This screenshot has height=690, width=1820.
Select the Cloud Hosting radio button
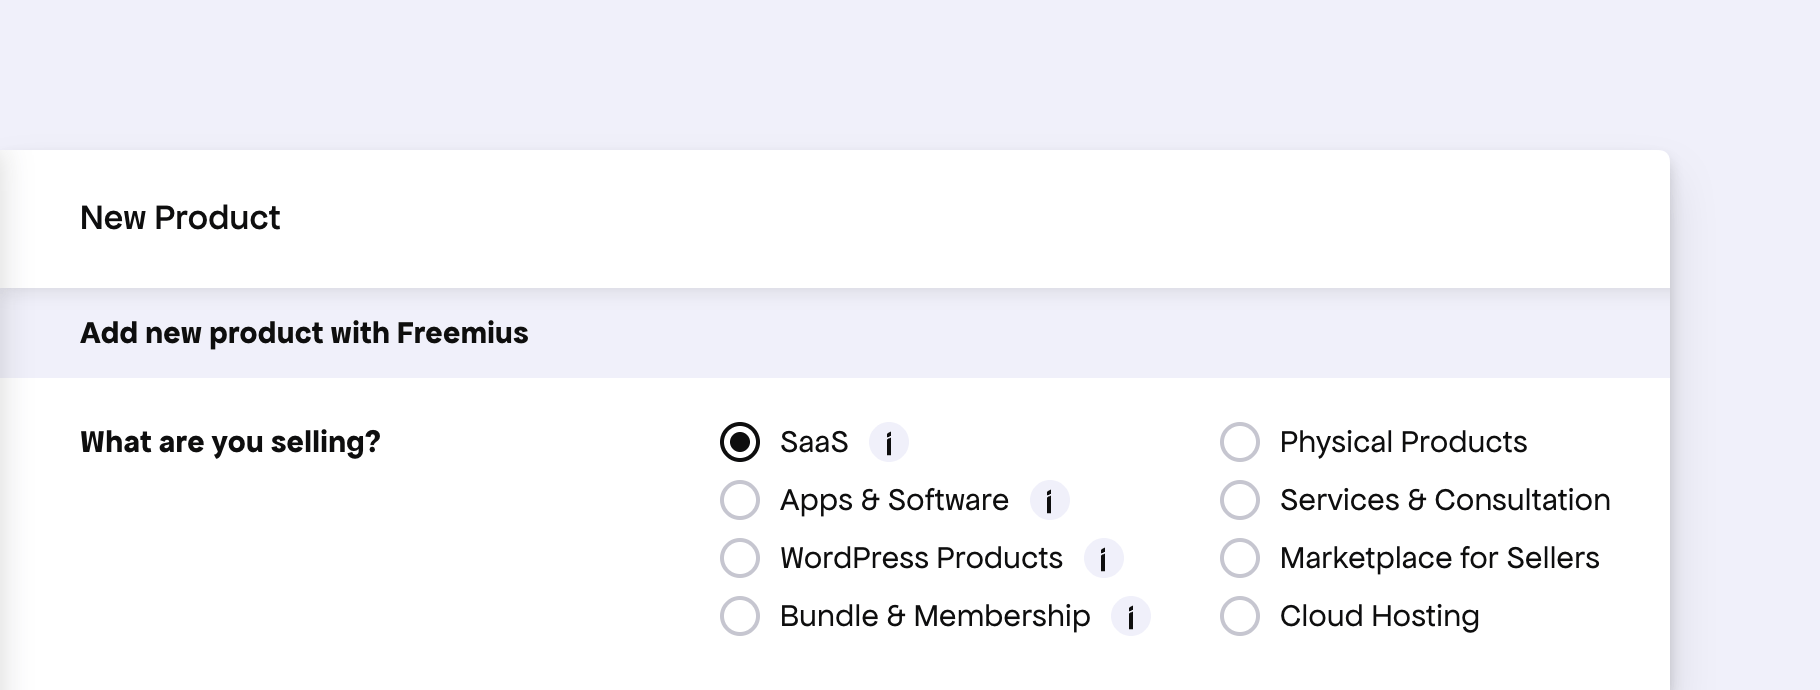[1240, 616]
